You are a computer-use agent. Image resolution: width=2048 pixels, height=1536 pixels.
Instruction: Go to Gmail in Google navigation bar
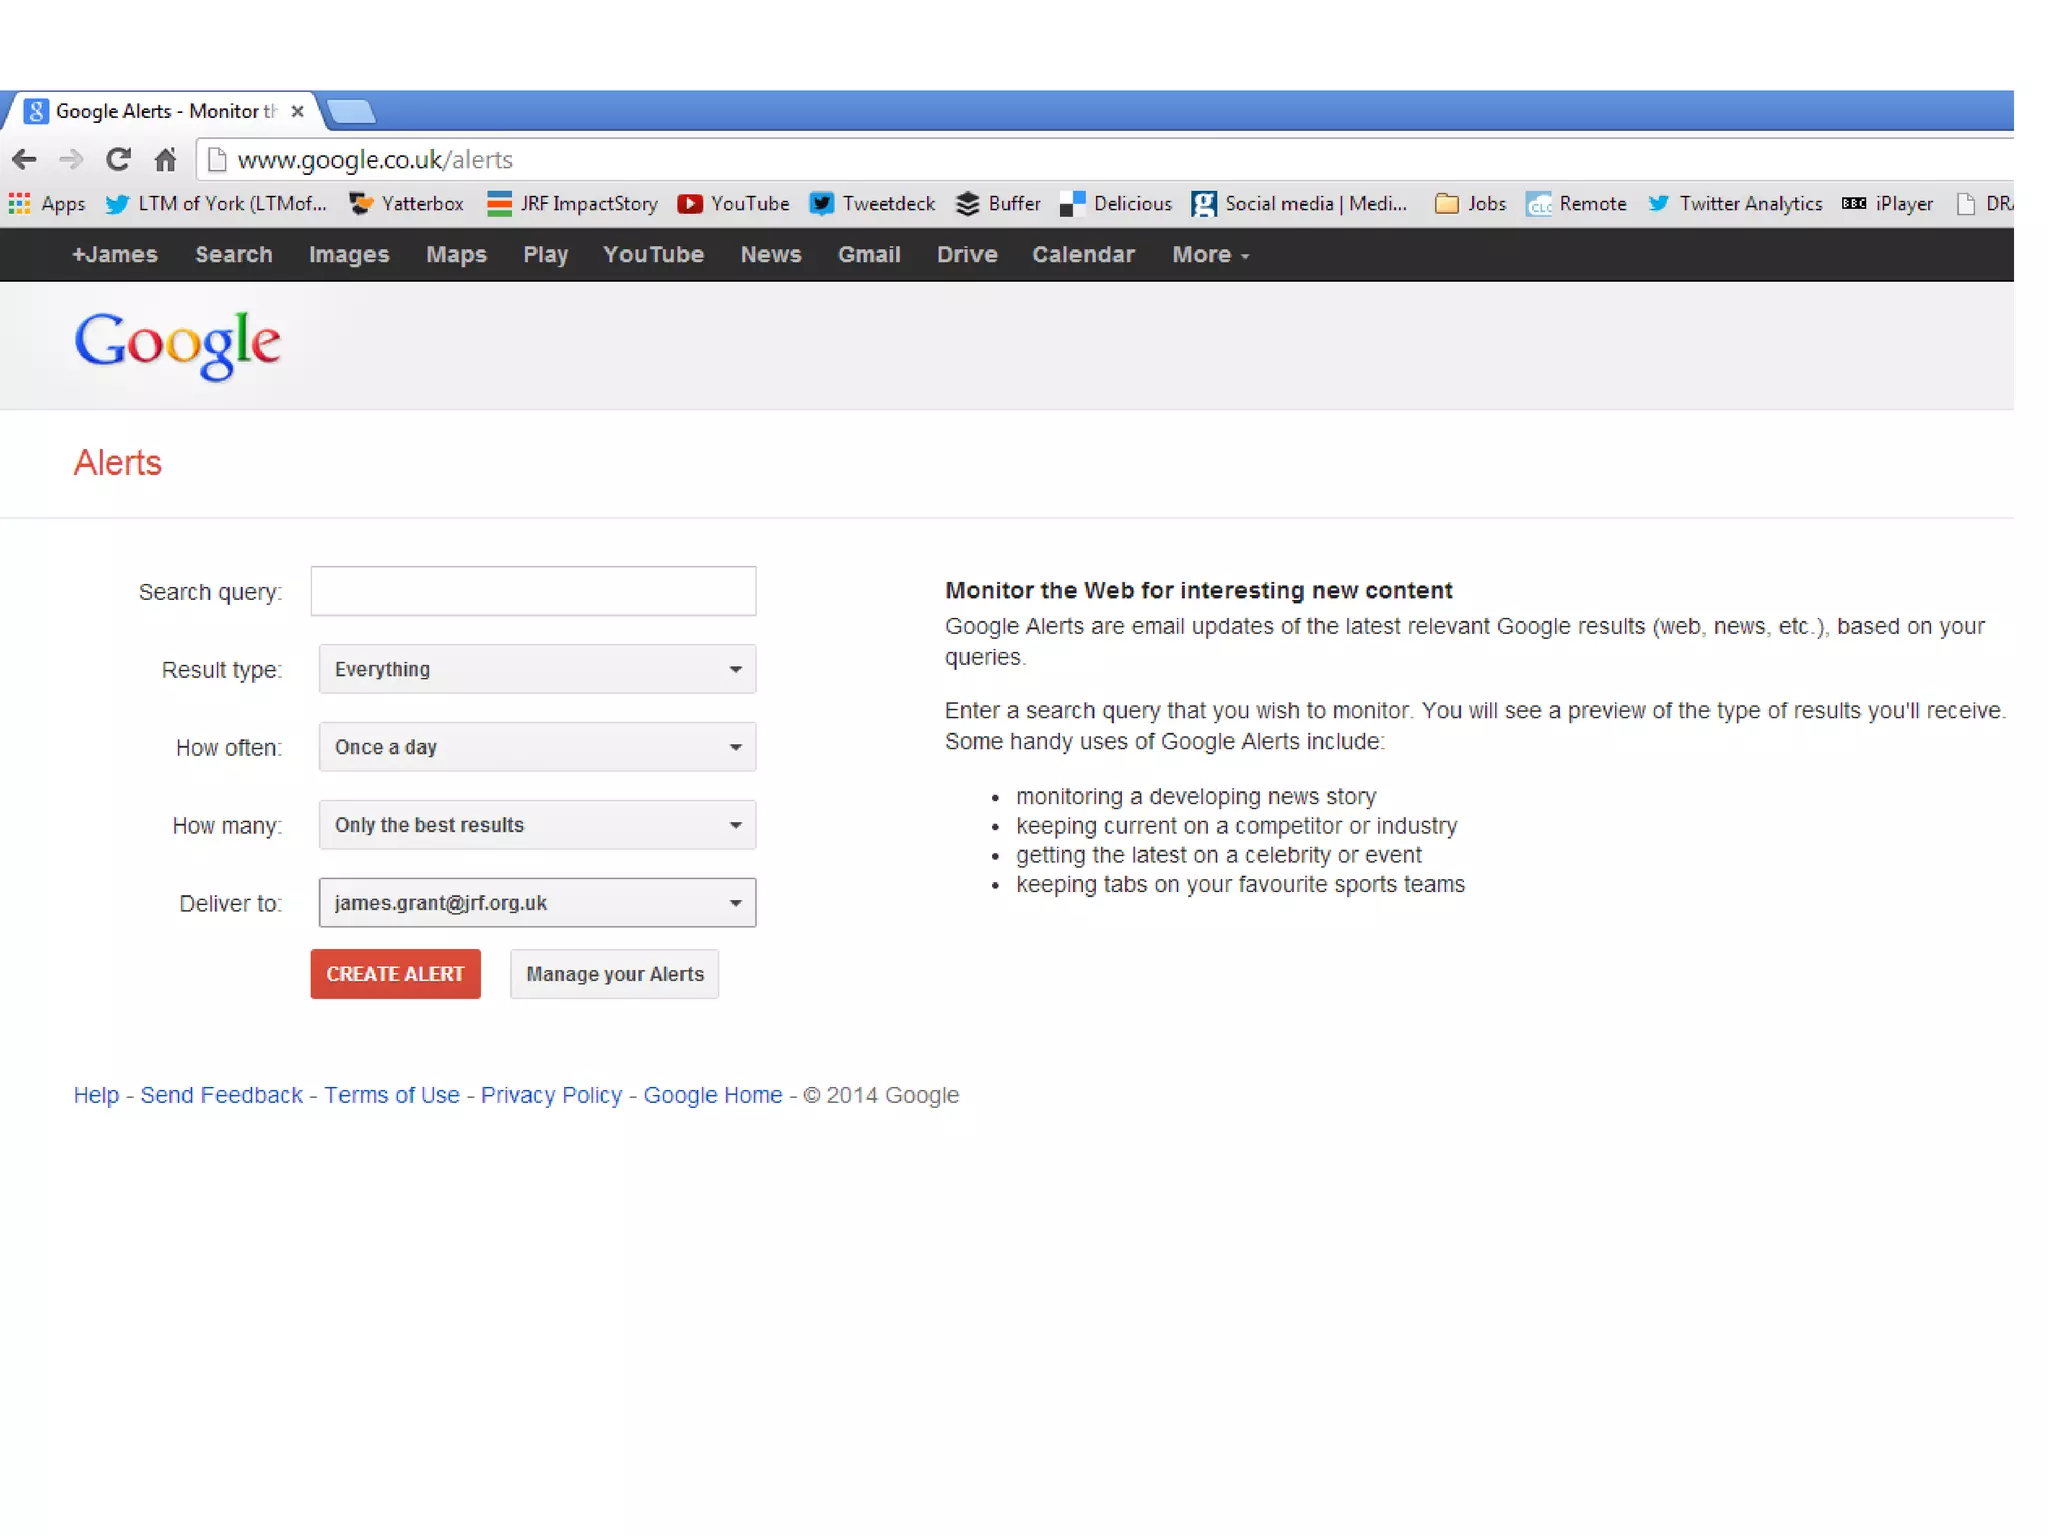868,255
